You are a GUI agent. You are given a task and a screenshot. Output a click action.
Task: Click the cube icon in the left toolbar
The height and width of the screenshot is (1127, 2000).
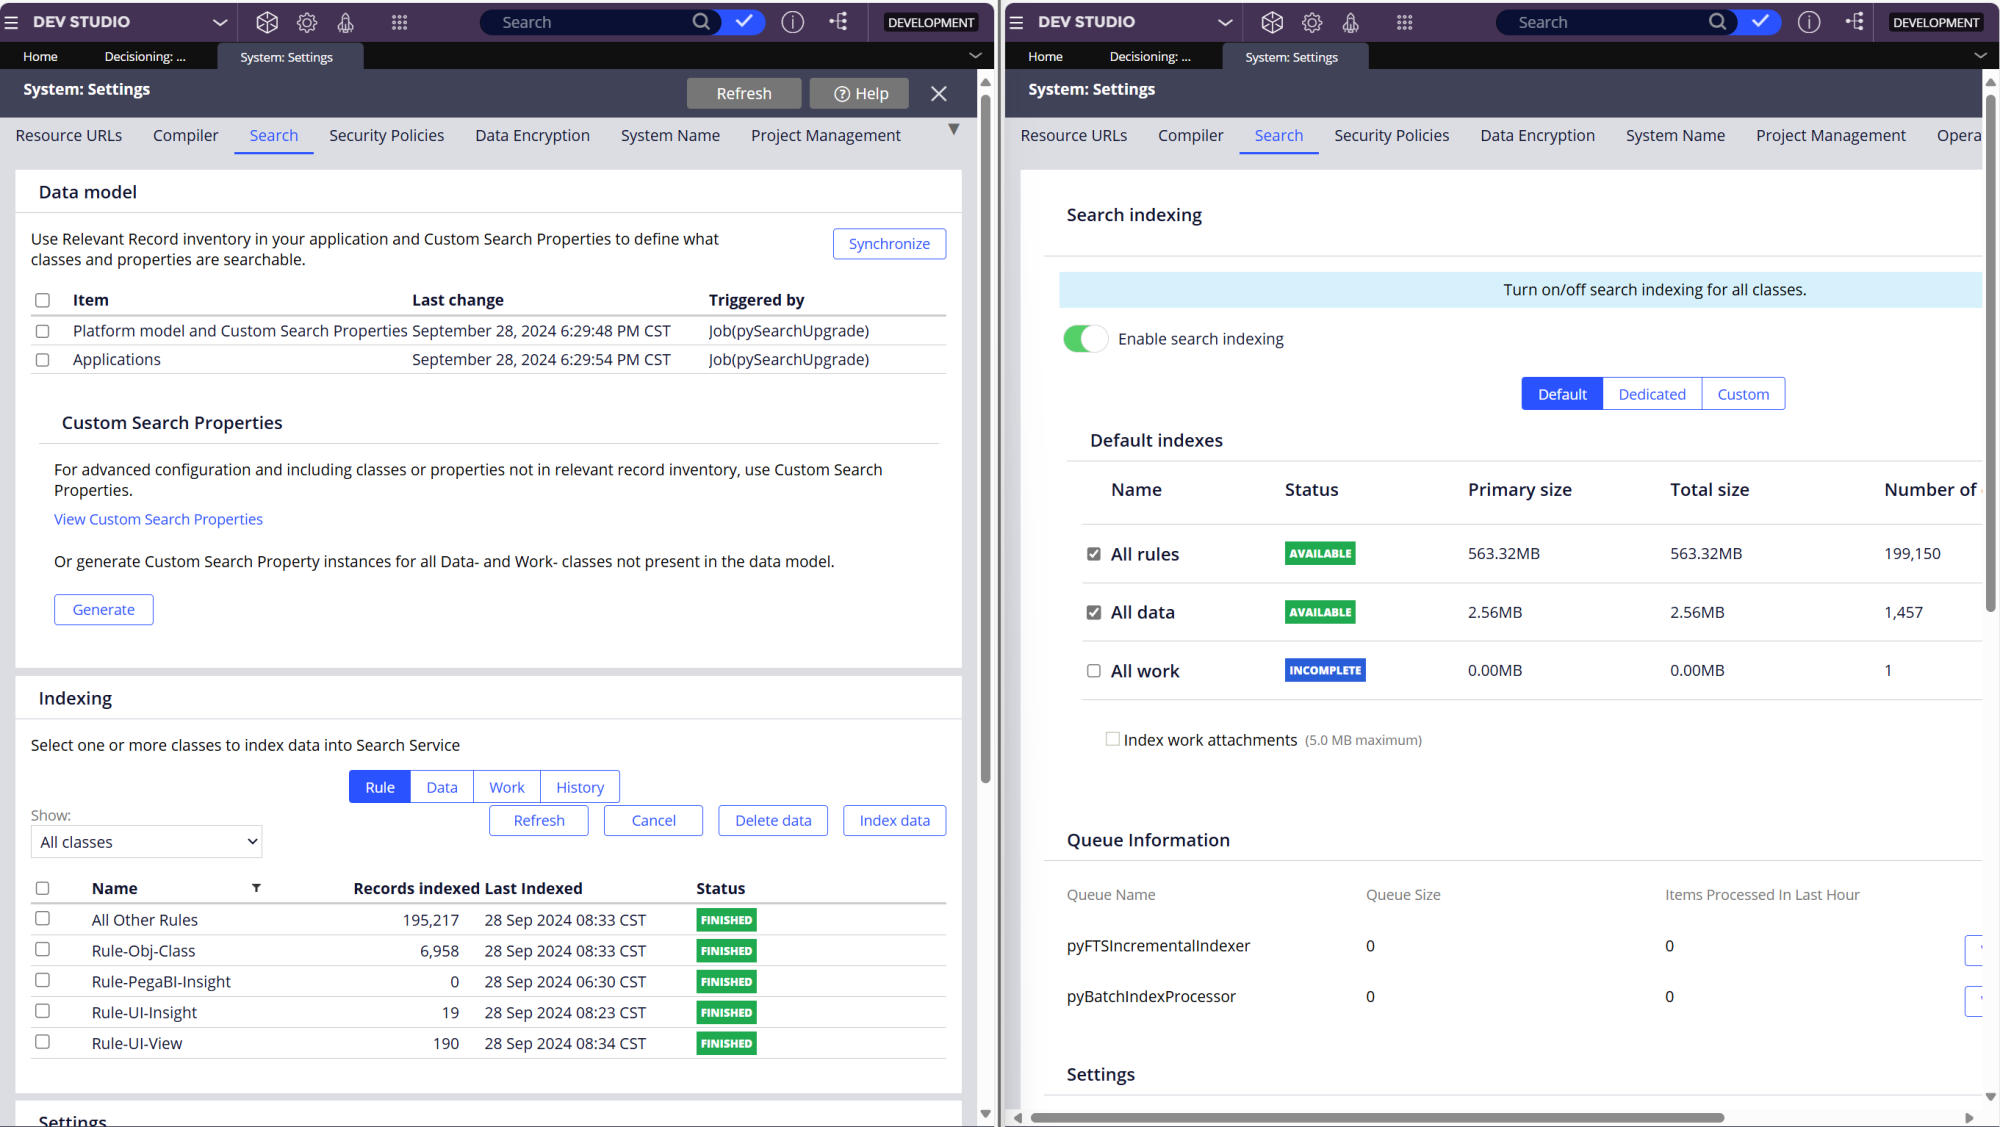pos(267,22)
